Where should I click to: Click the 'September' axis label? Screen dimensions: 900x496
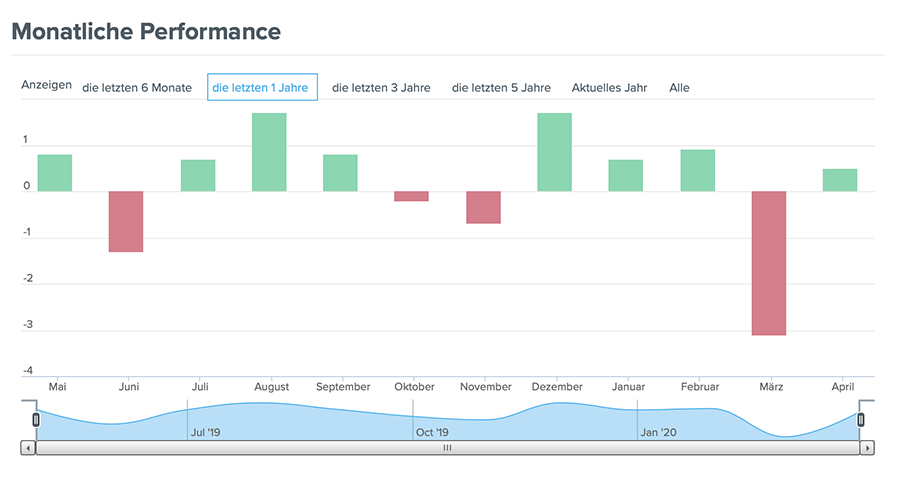tap(343, 387)
